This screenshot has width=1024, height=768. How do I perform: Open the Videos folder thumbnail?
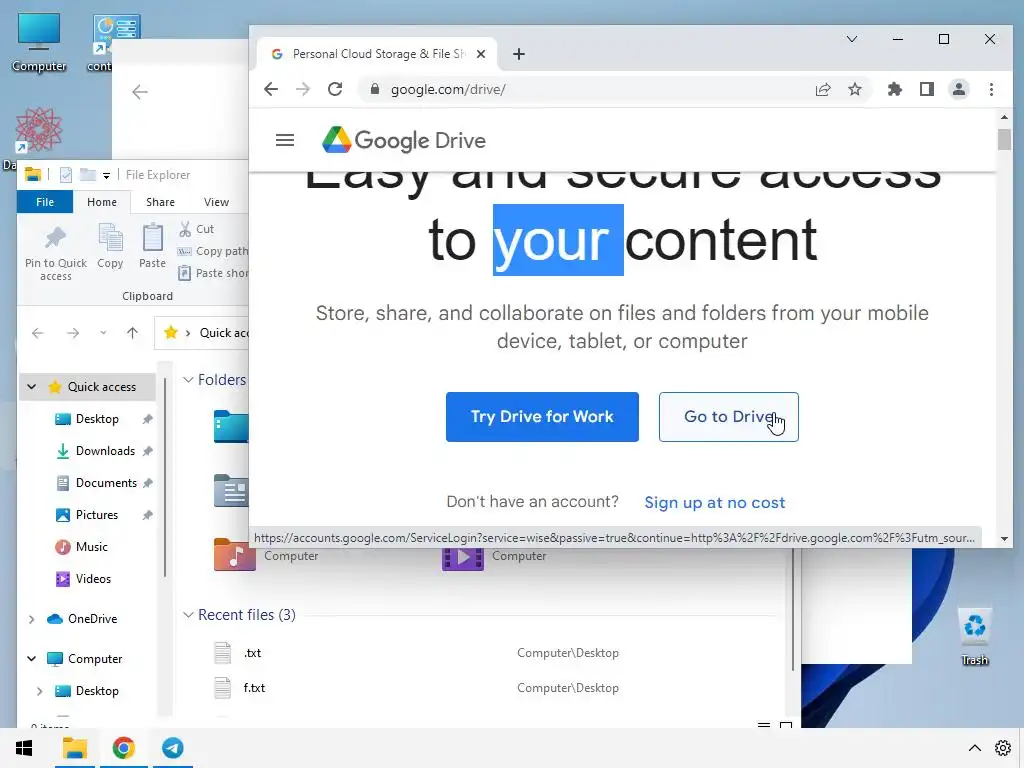tap(462, 559)
